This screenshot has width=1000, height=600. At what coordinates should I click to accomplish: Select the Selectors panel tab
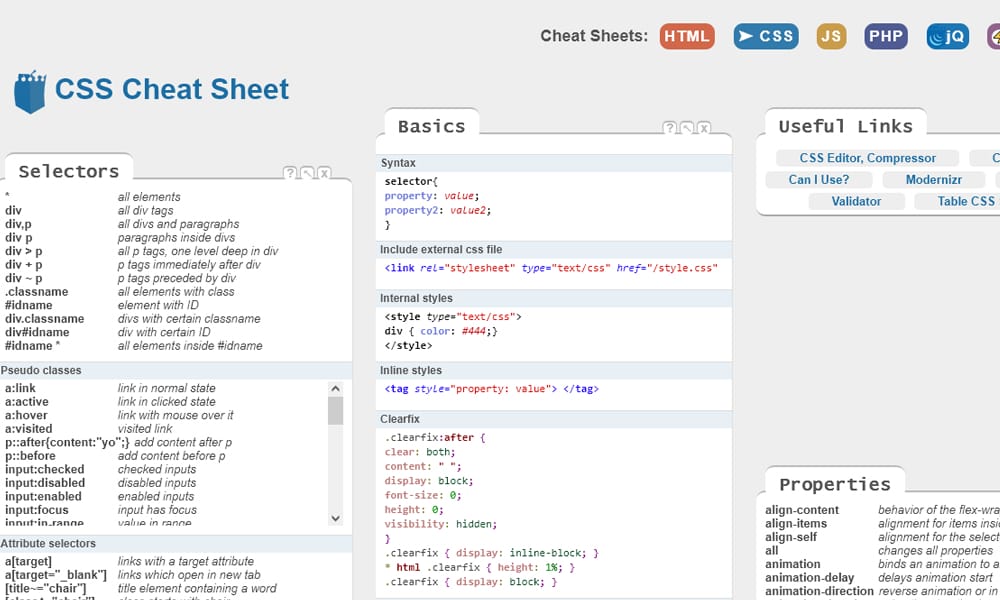(69, 171)
